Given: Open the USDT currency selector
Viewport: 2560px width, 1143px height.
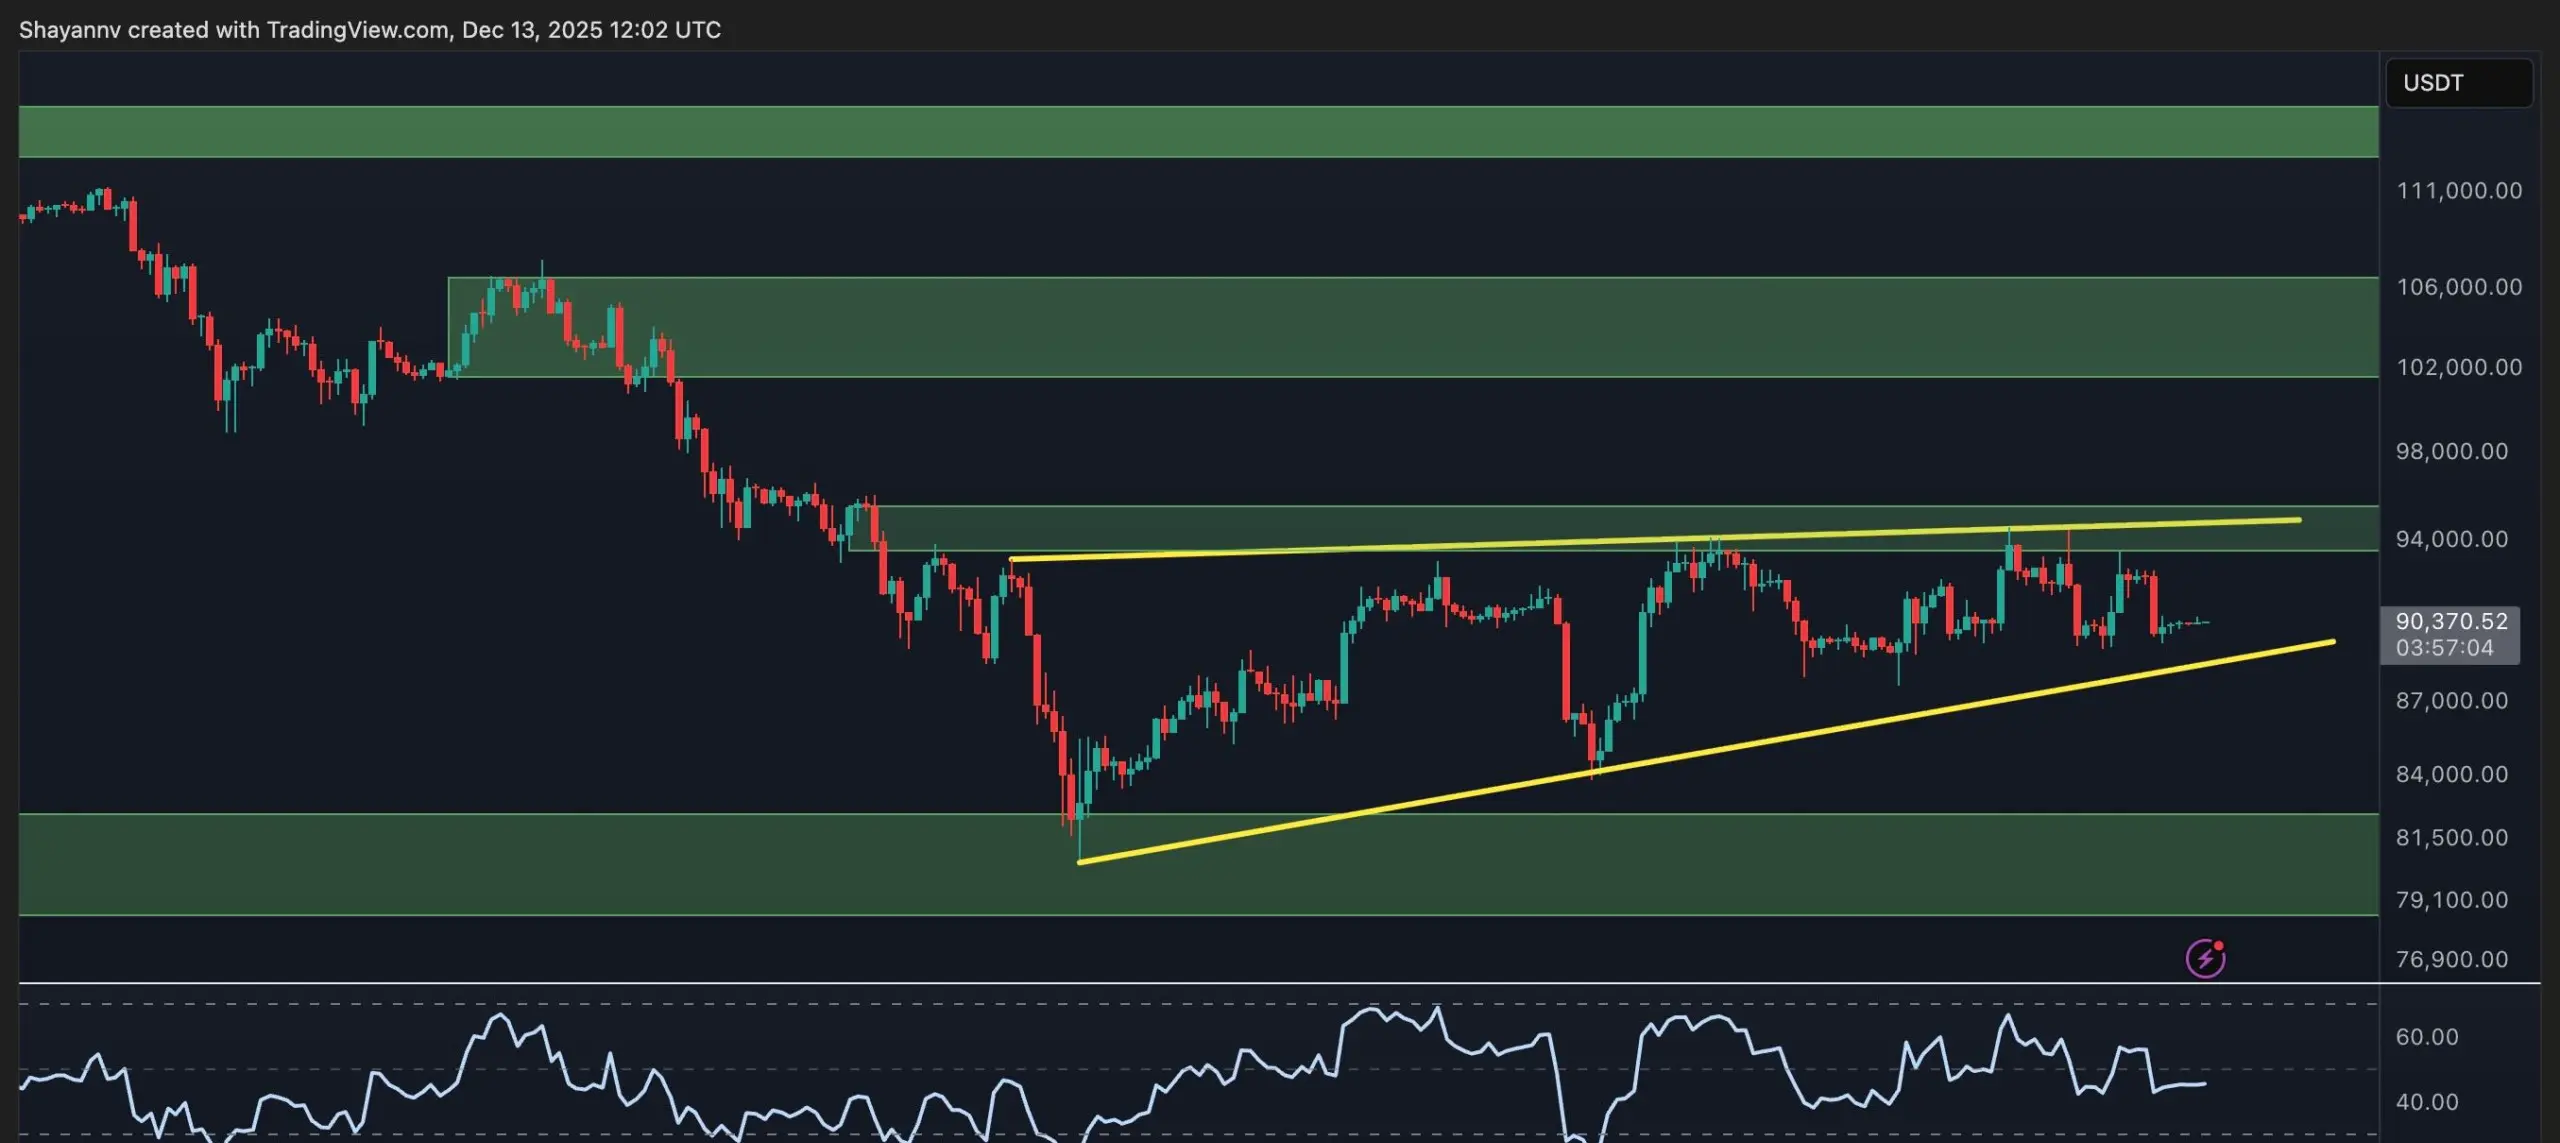Looking at the screenshot, I should coord(2458,83).
